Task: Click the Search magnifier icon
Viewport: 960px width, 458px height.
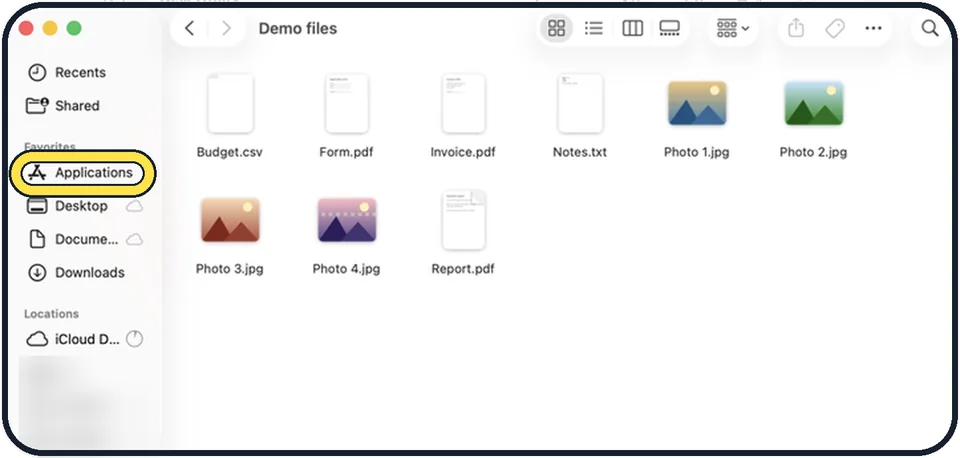Action: point(930,28)
